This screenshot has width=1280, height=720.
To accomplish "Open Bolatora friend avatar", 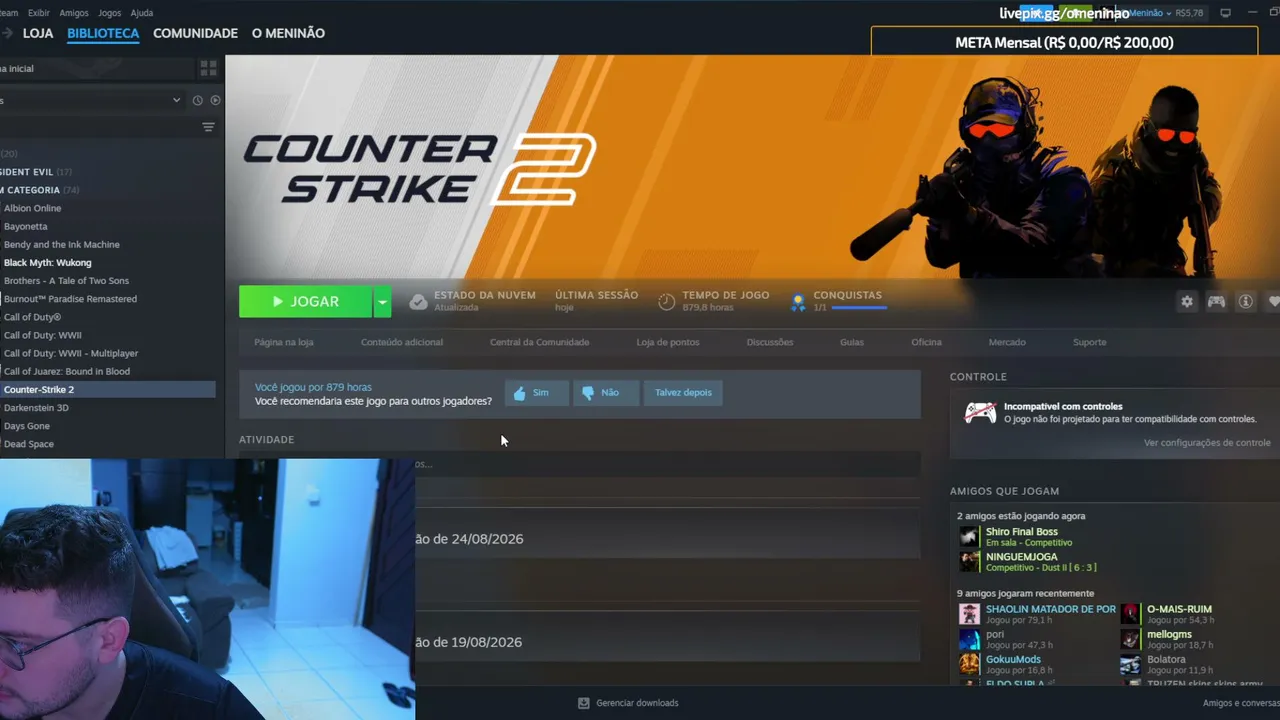I will 1130,664.
